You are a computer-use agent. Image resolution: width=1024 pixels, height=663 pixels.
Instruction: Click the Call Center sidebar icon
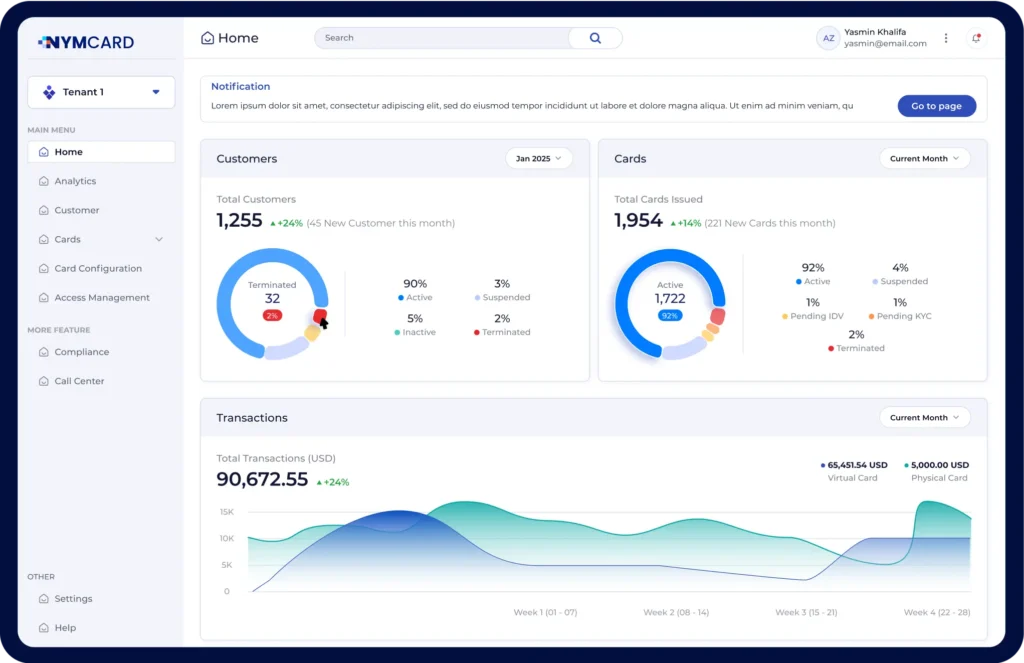[43, 381]
